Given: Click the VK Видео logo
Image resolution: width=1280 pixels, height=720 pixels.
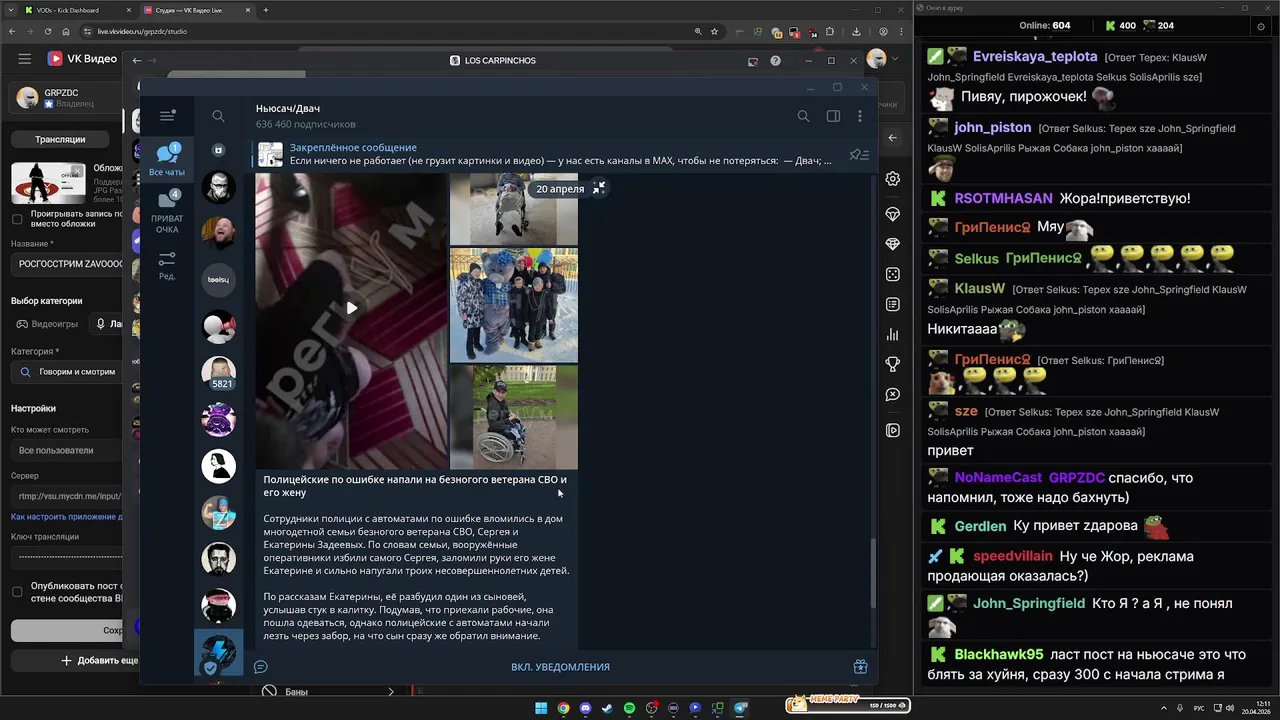Looking at the screenshot, I should point(82,59).
